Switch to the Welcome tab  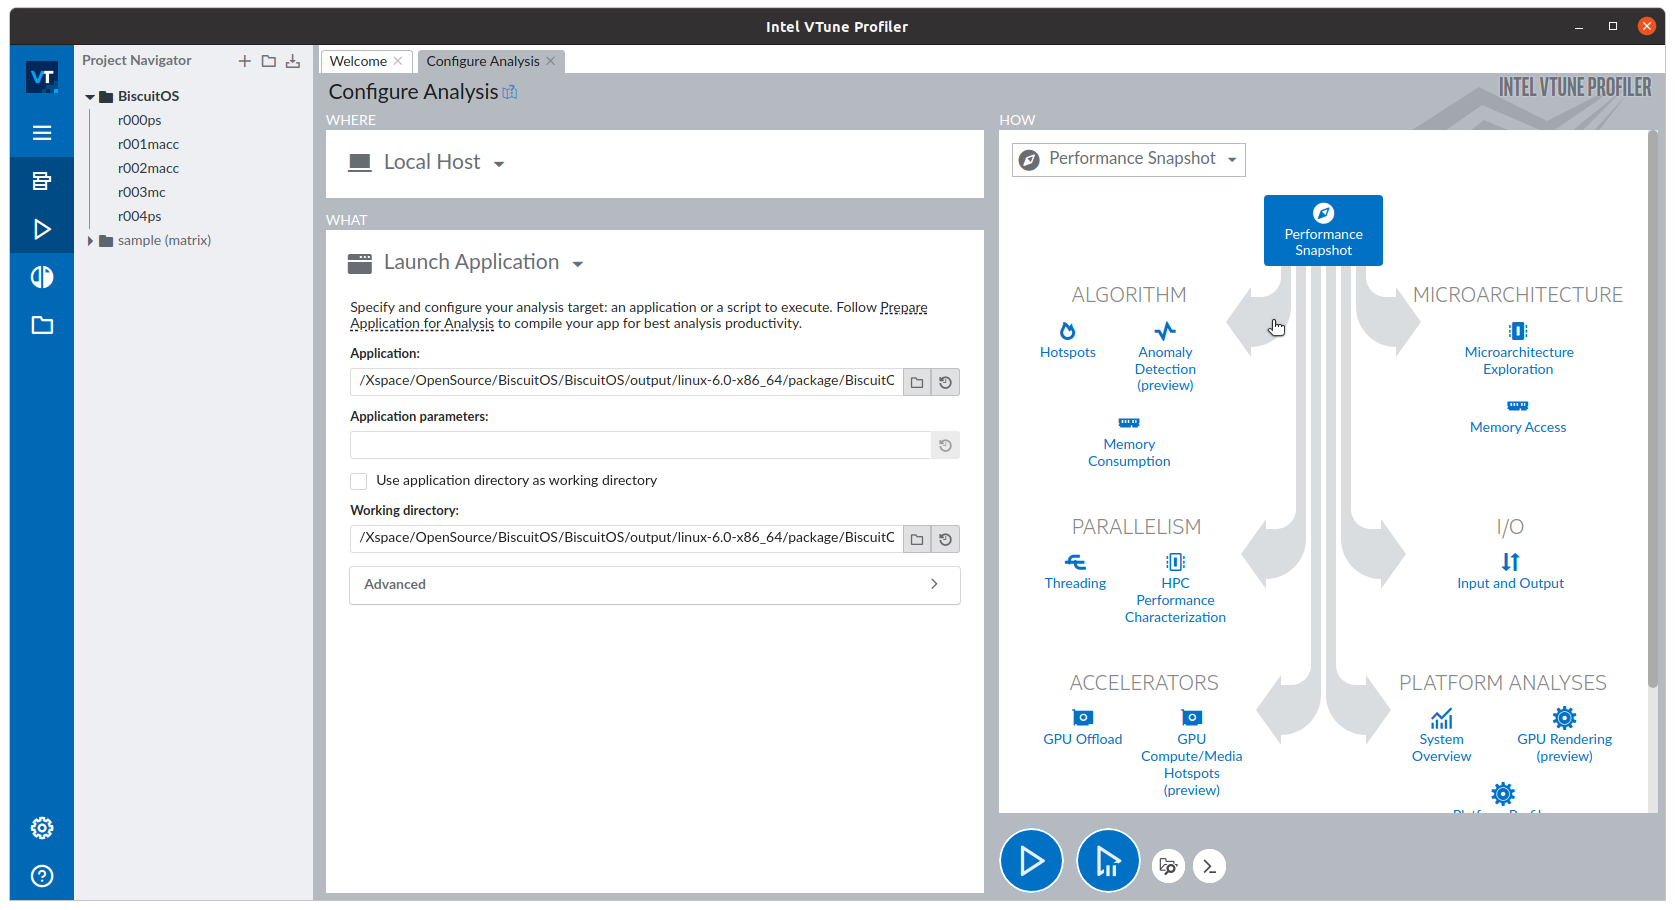tap(358, 61)
